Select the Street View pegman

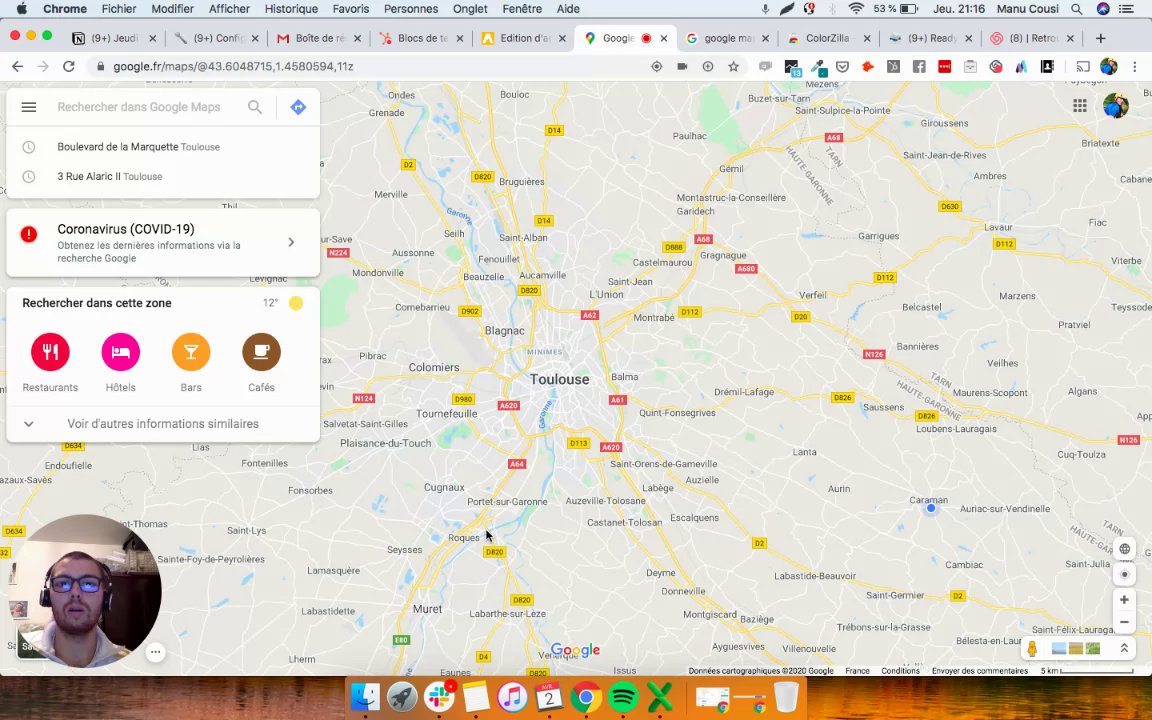(1032, 649)
